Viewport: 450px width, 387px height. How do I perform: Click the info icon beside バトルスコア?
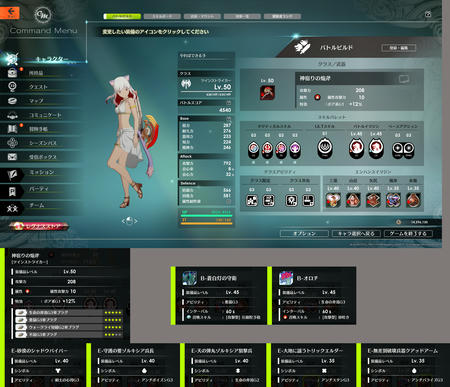coord(229,103)
